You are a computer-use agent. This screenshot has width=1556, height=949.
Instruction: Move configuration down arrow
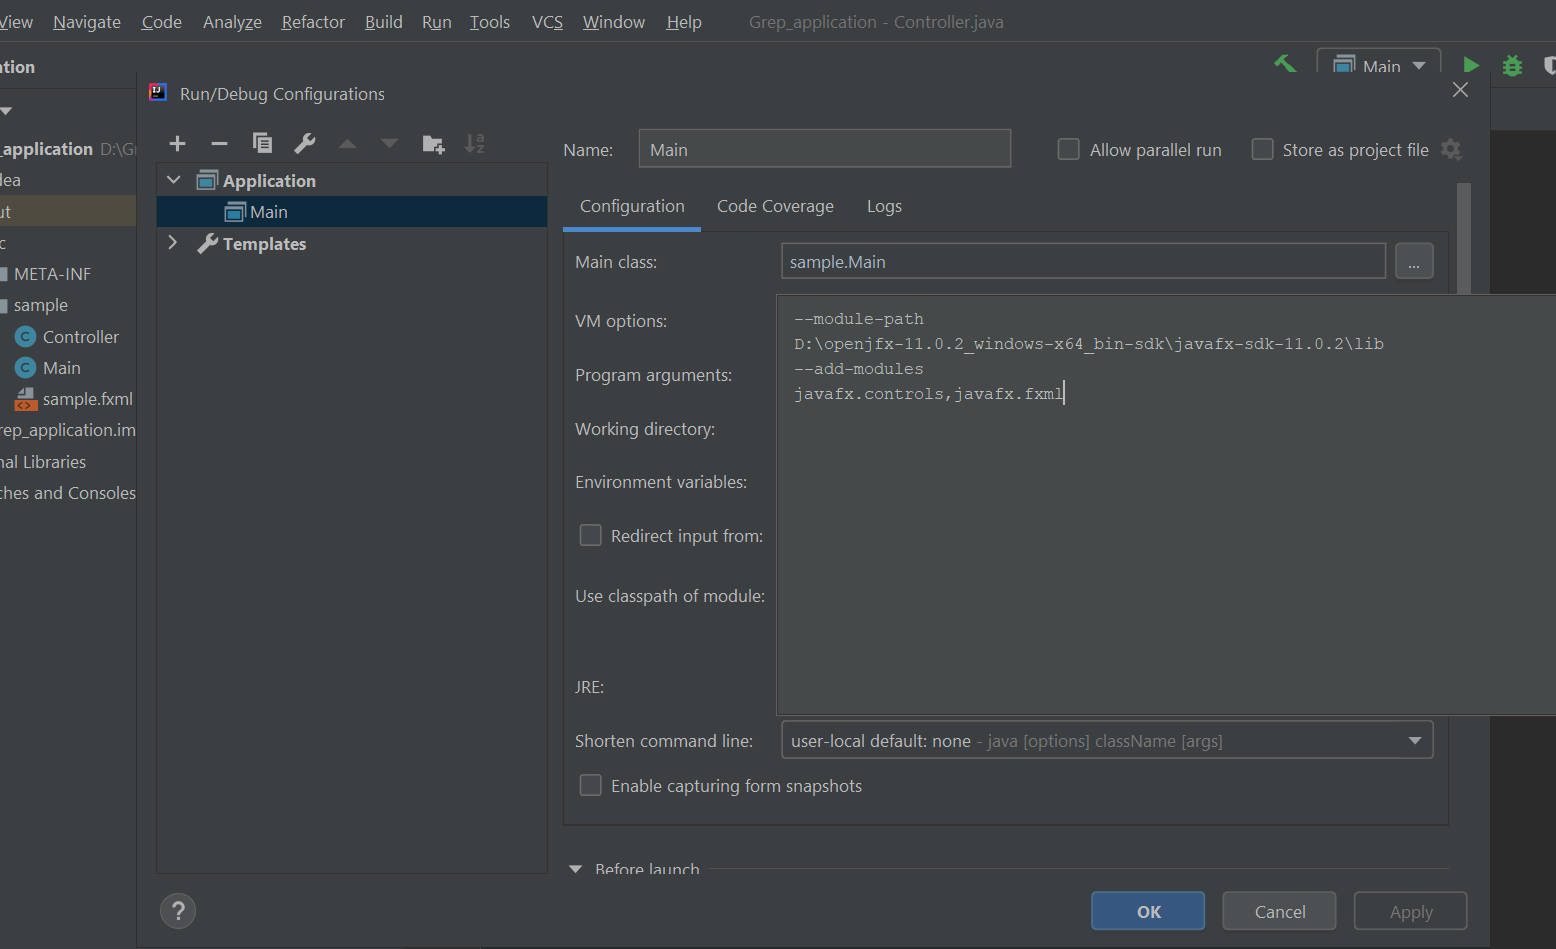tap(389, 144)
